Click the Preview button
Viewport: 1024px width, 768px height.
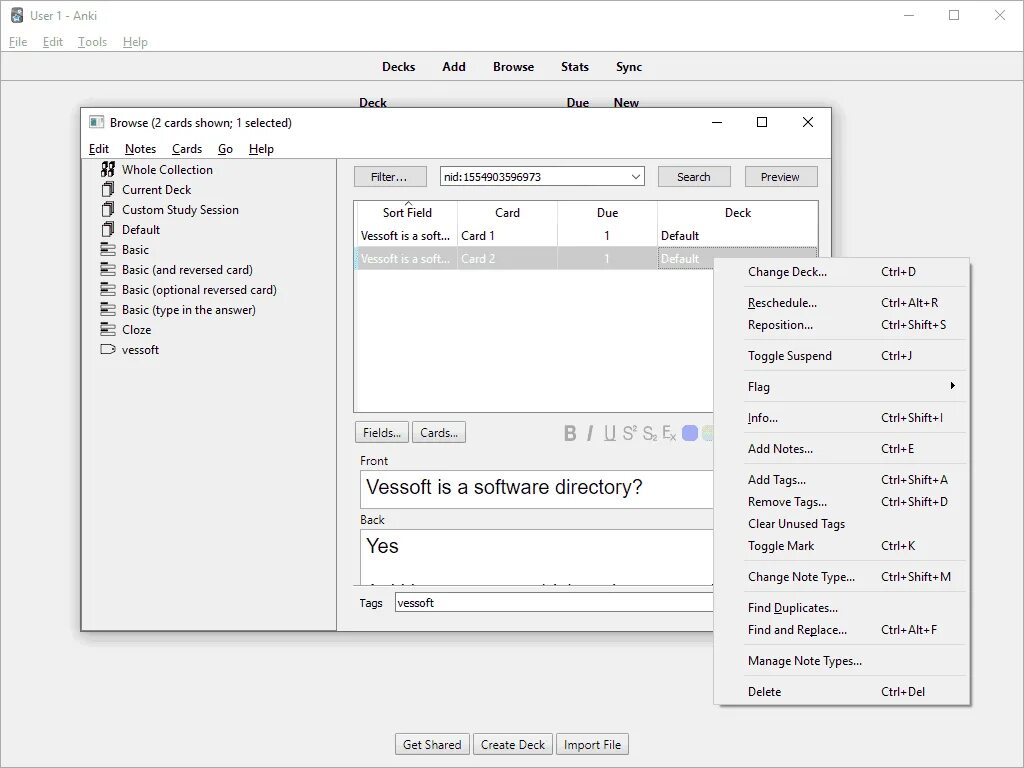click(780, 176)
